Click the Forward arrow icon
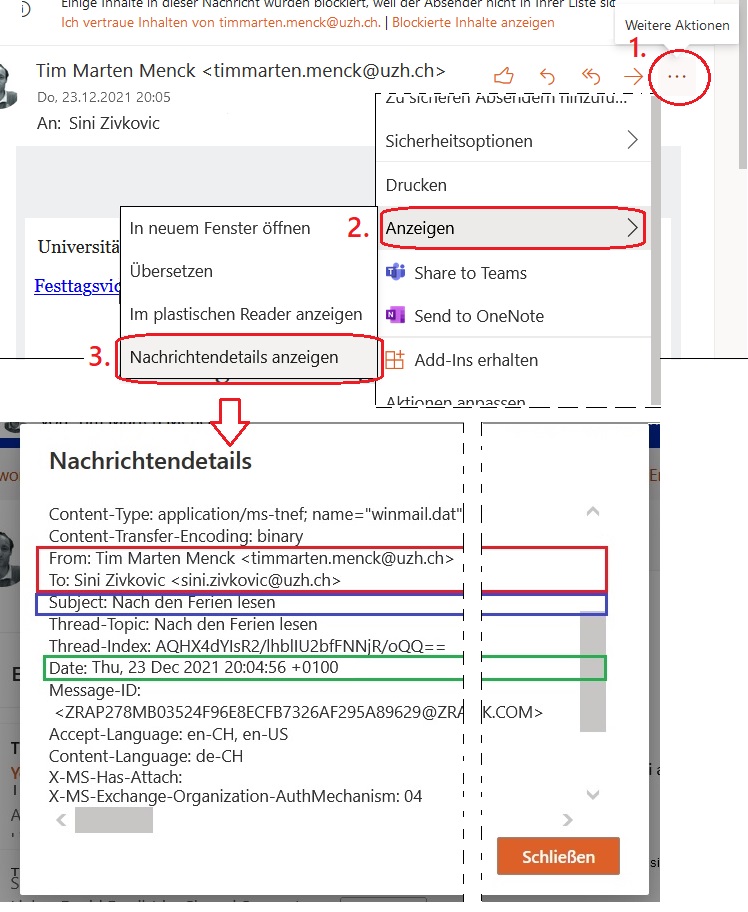 tap(632, 76)
